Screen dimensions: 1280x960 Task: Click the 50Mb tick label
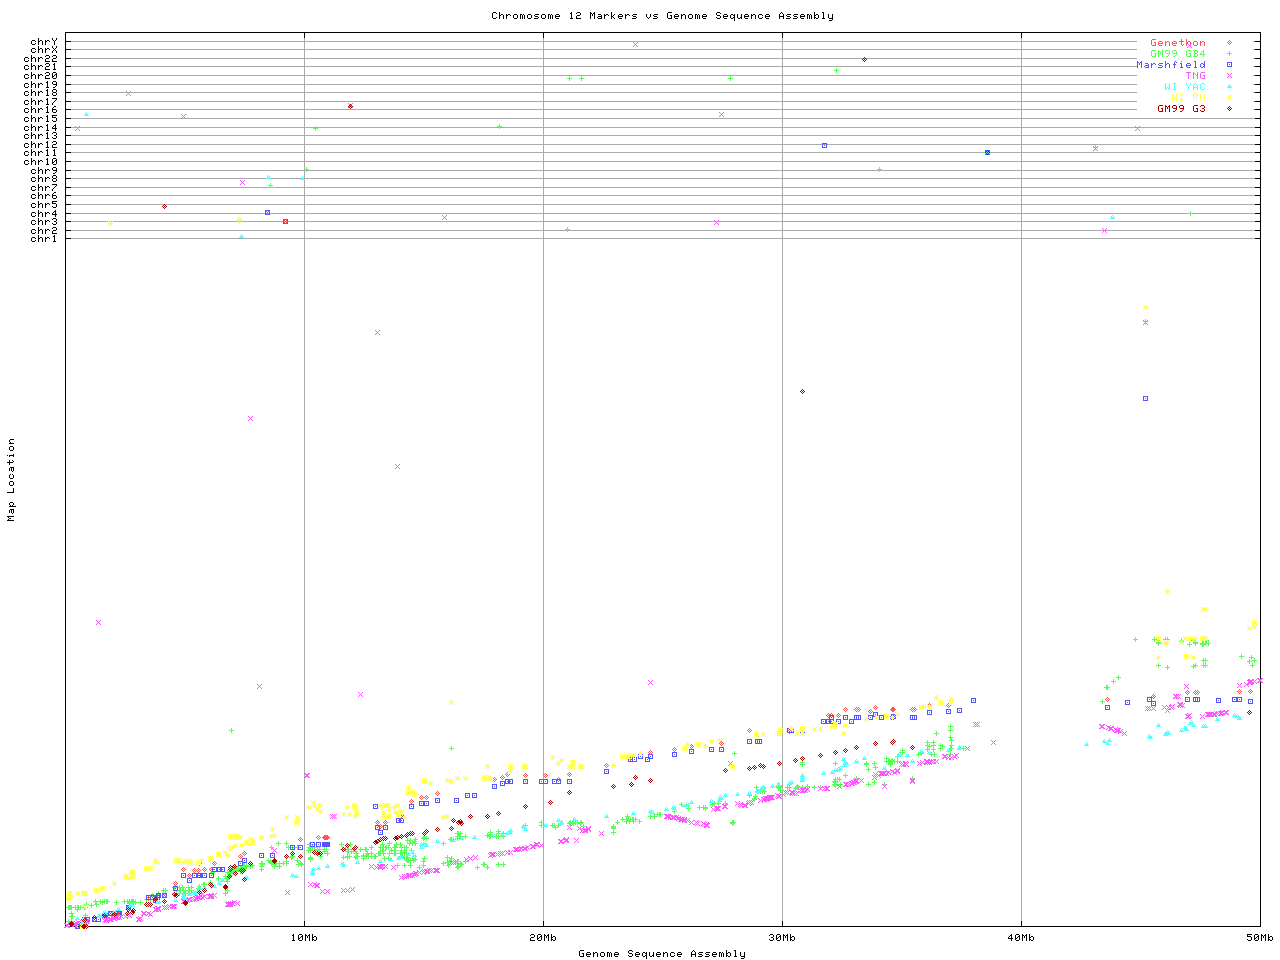[1259, 938]
